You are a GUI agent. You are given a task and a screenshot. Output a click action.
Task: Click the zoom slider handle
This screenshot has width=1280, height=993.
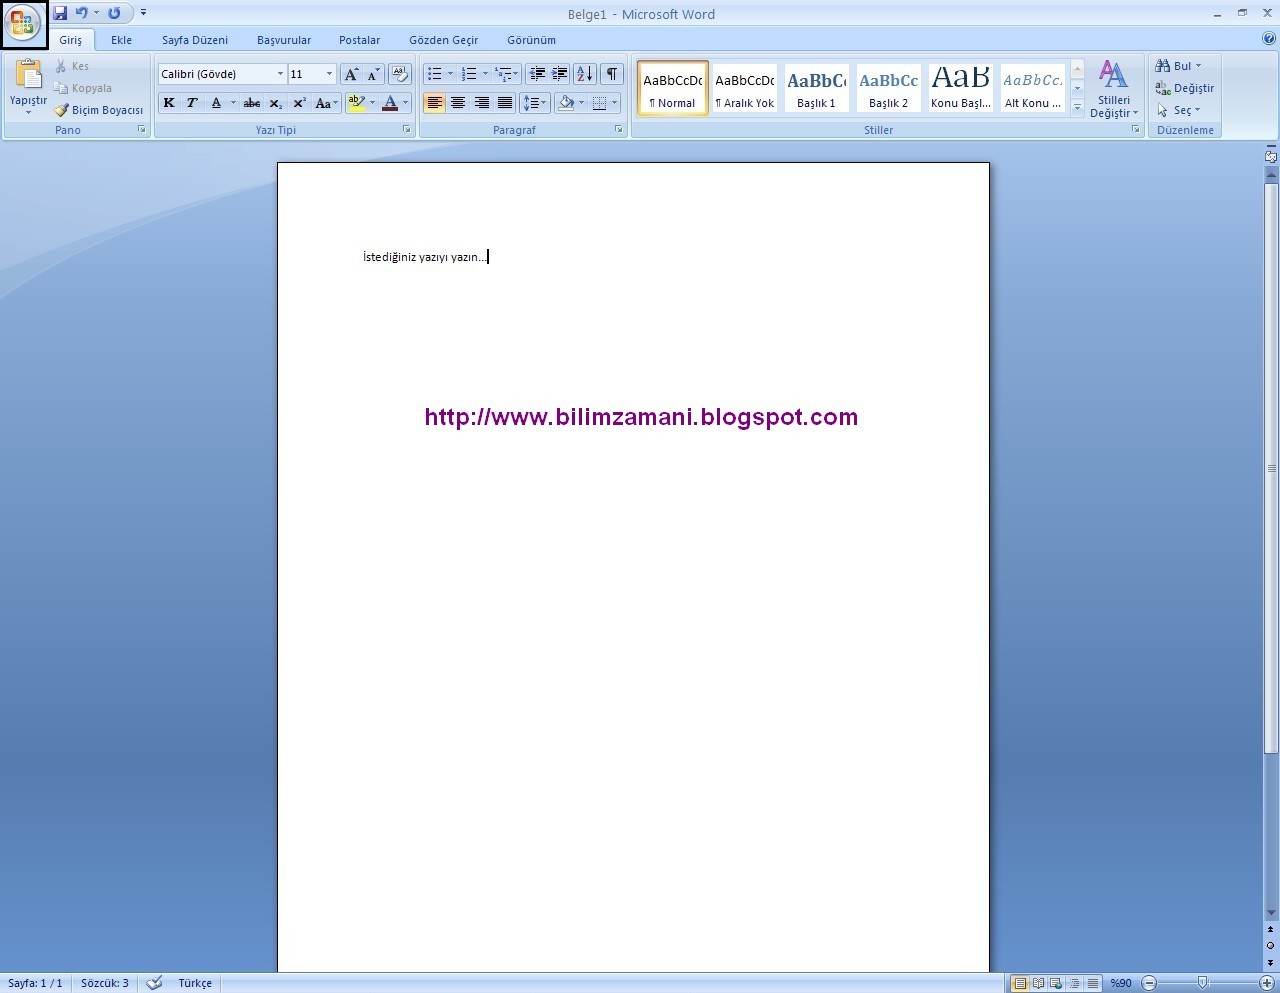pyautogui.click(x=1202, y=983)
